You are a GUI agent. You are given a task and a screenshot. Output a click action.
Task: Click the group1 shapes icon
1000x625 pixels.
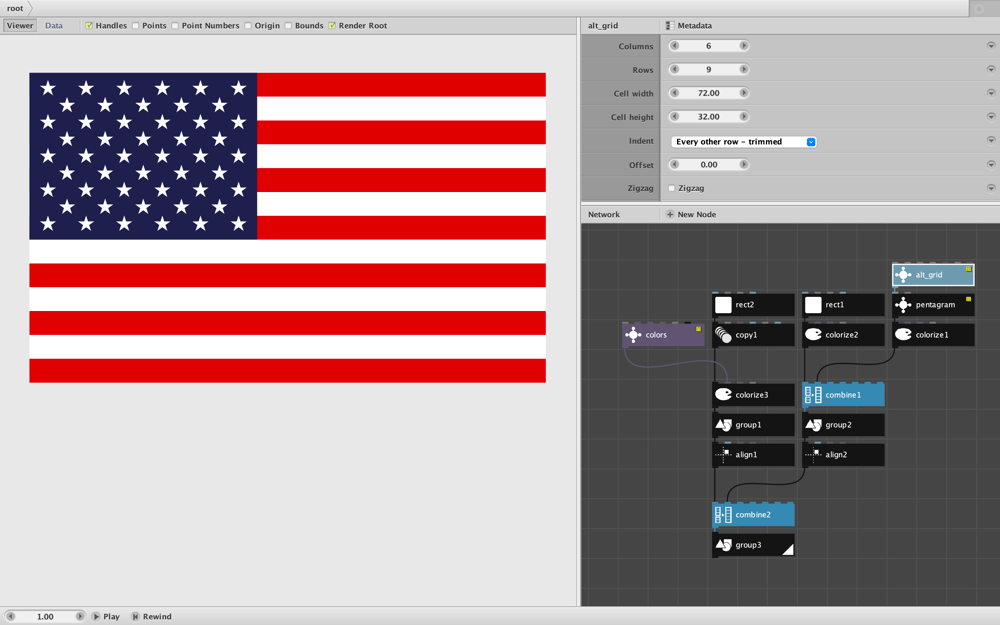pyautogui.click(x=723, y=425)
